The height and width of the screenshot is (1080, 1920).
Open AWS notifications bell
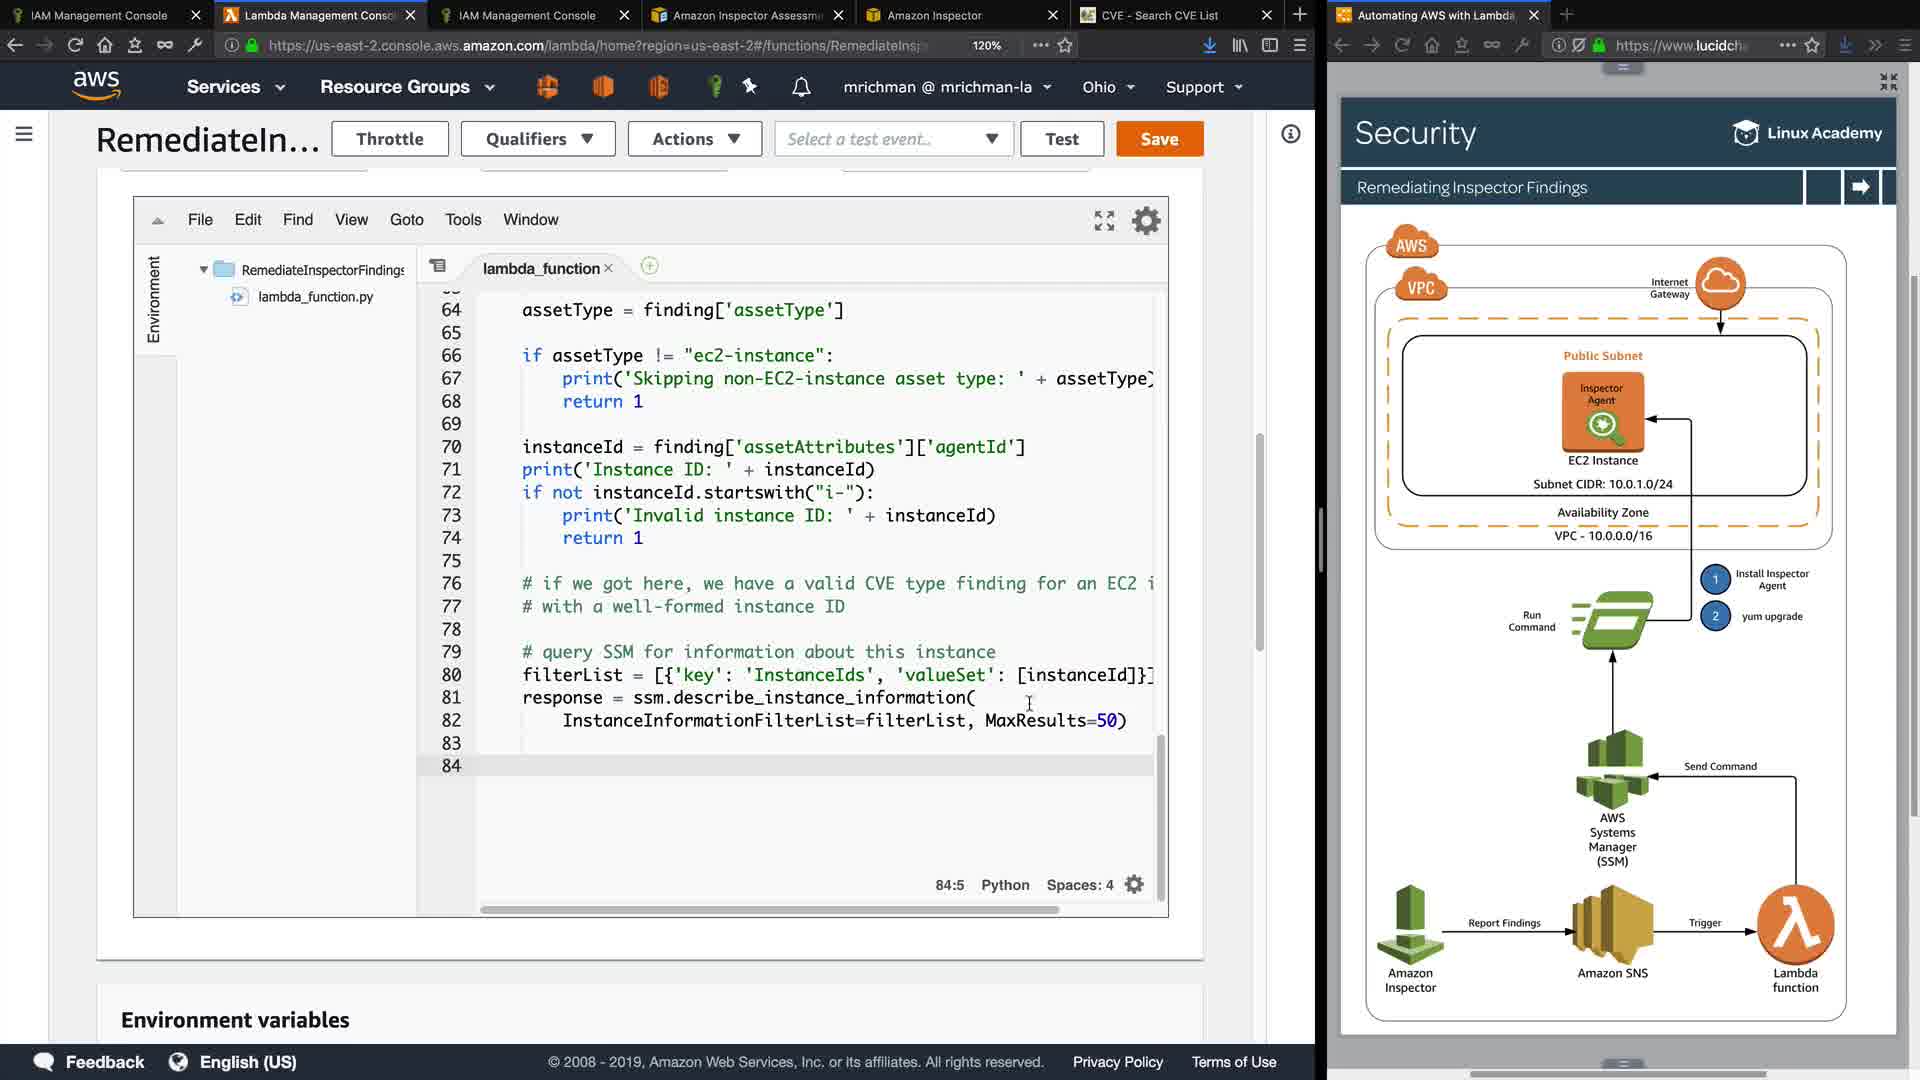click(801, 87)
